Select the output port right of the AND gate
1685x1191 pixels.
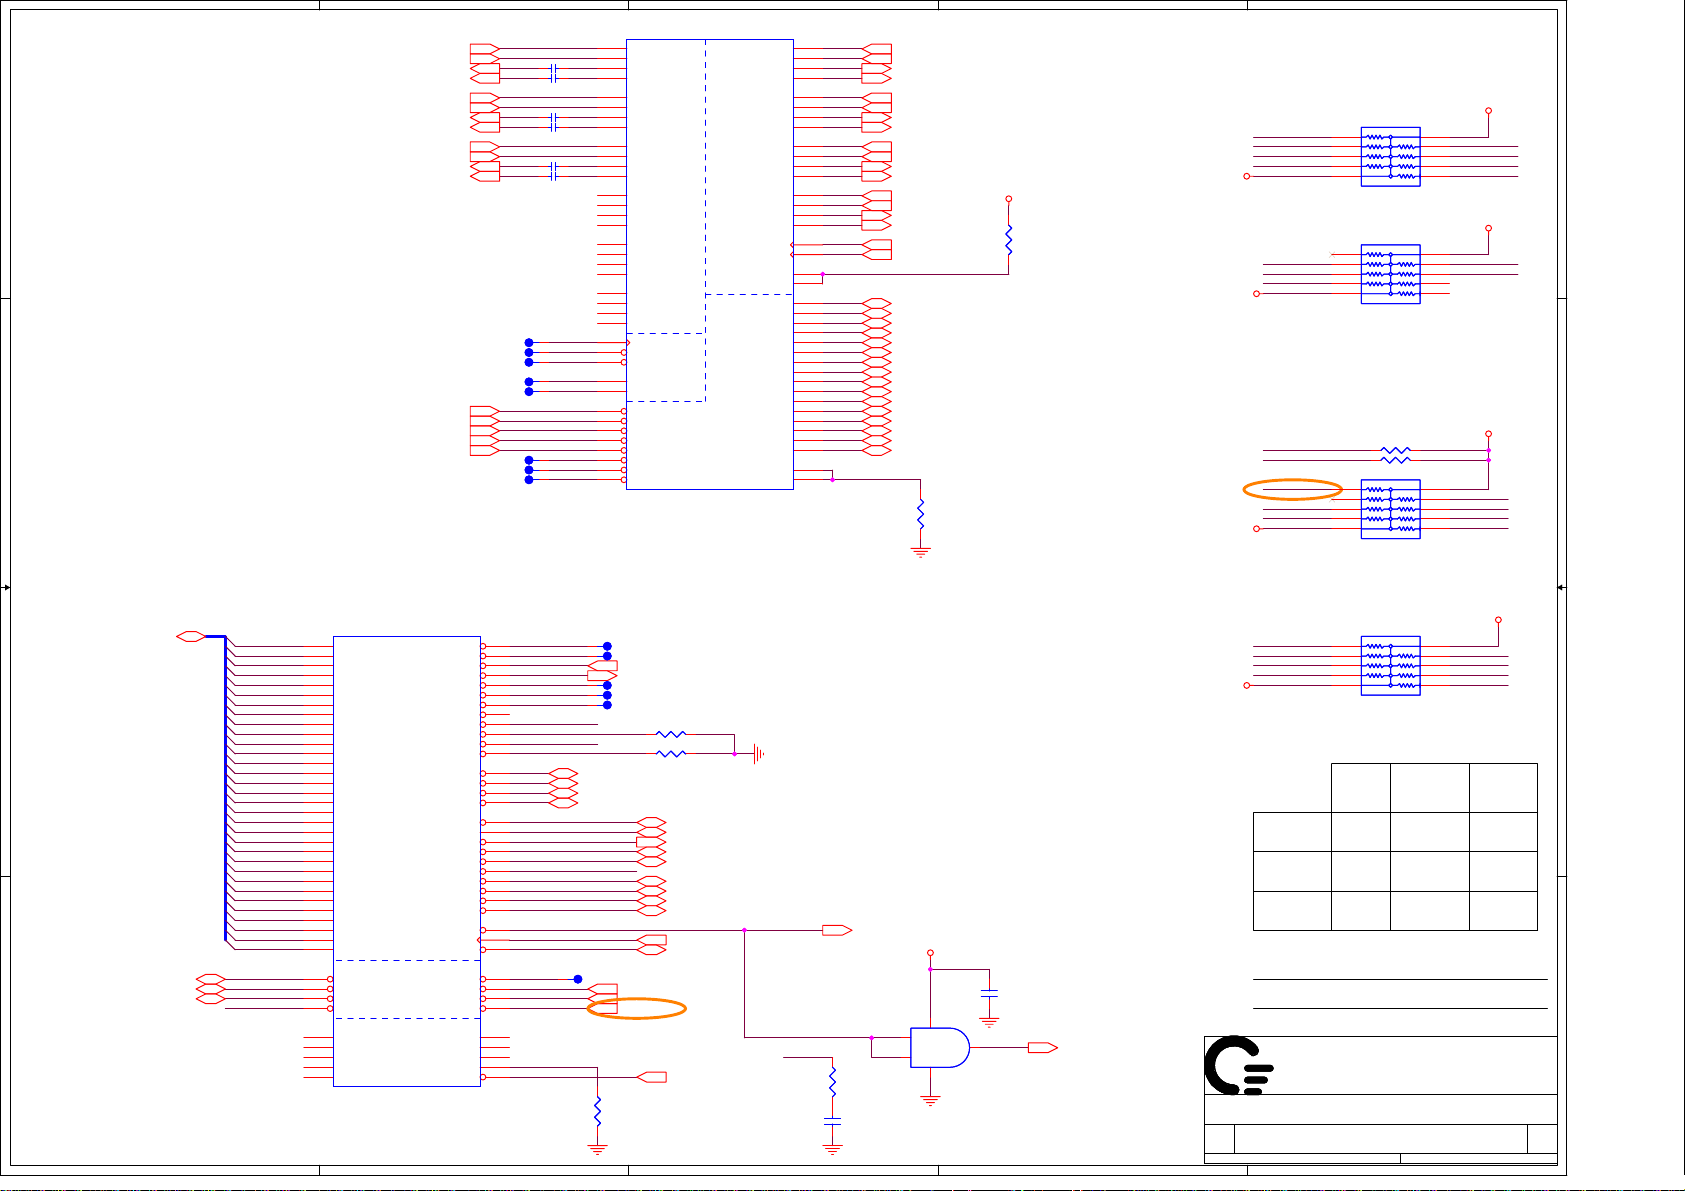1043,1047
